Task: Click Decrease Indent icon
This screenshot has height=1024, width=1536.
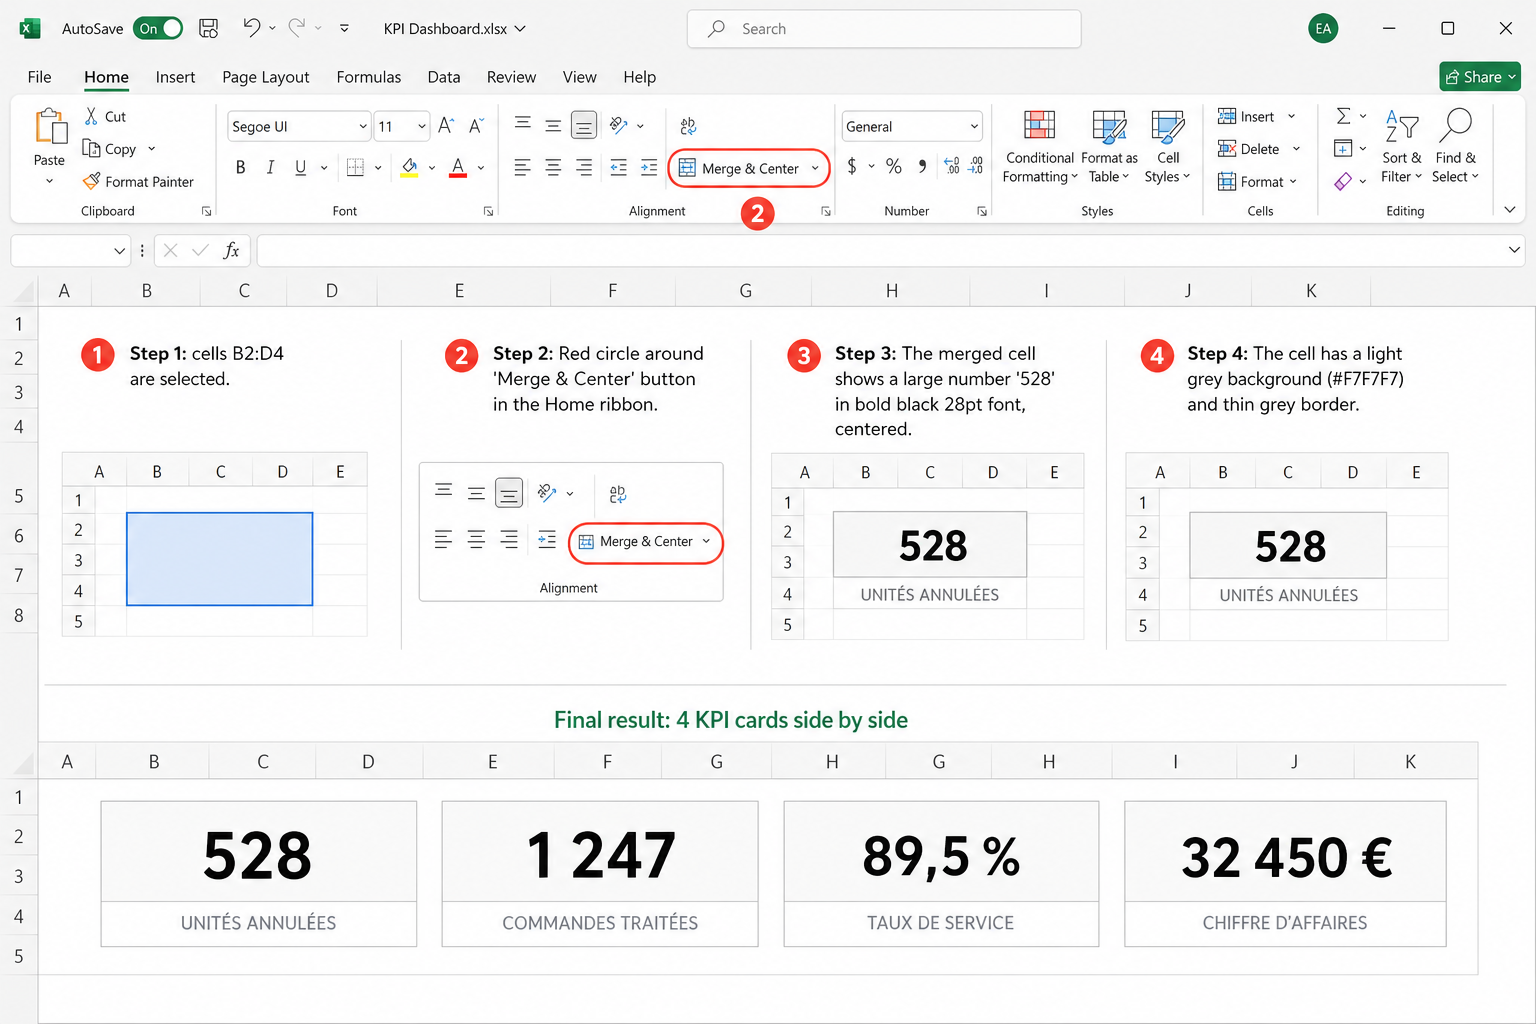Action: point(618,167)
